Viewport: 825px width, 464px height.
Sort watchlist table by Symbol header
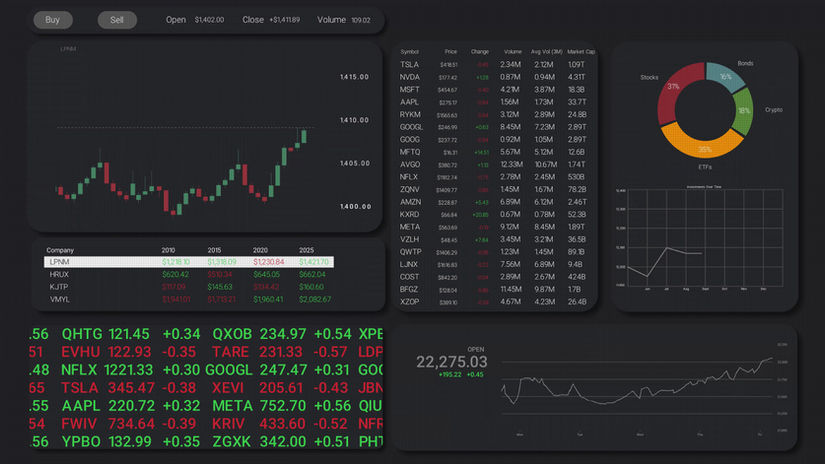click(x=409, y=52)
